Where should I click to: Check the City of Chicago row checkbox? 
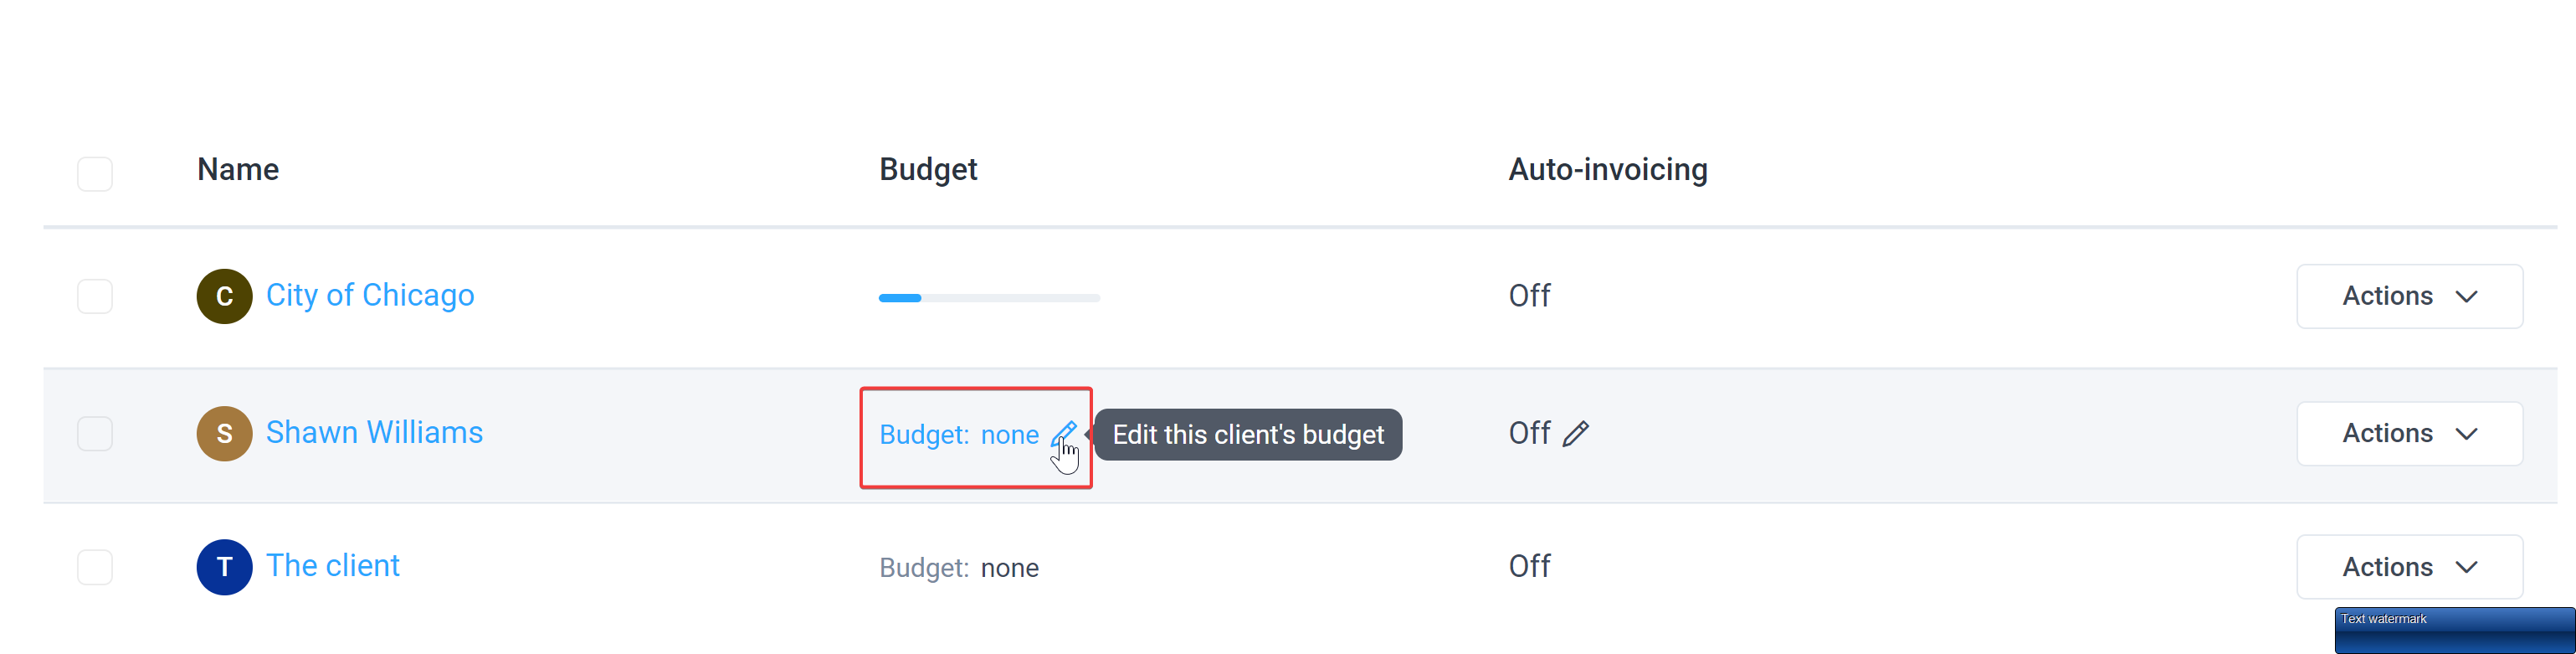pyautogui.click(x=95, y=296)
